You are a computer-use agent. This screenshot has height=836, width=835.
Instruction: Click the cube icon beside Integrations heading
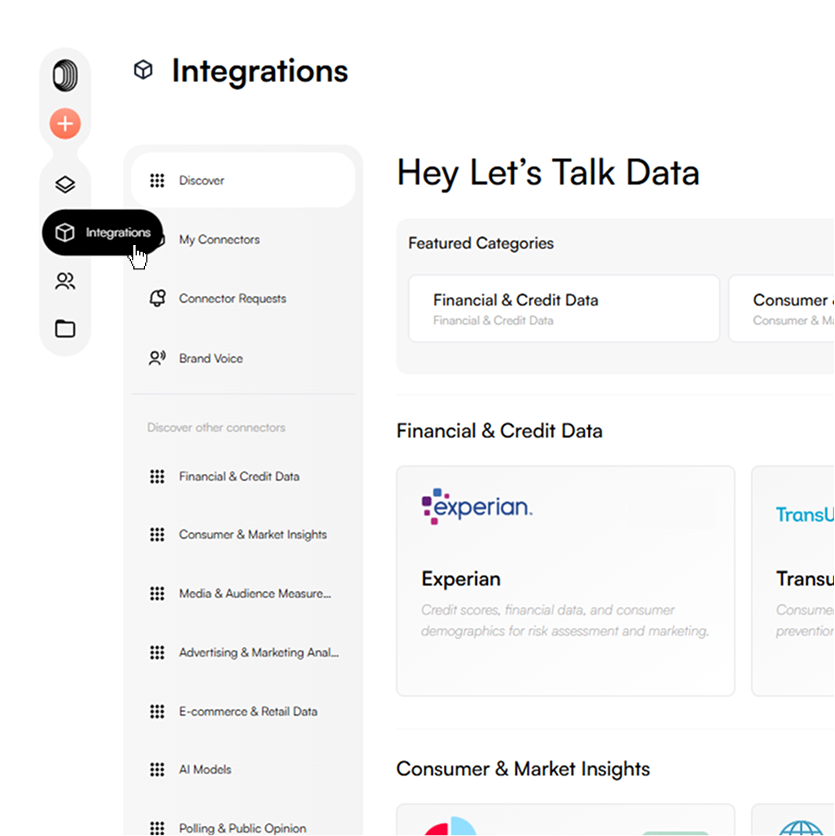[143, 70]
